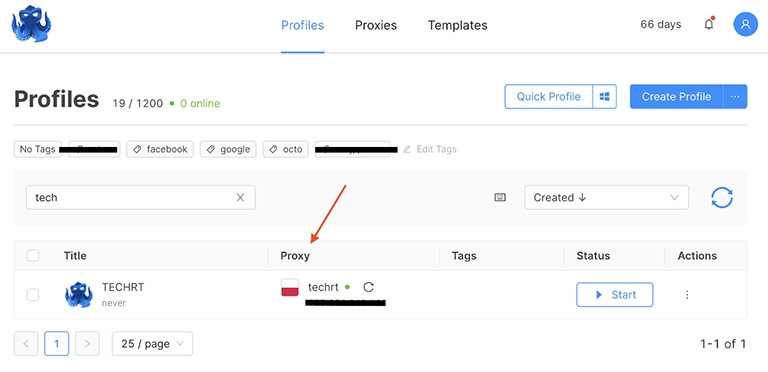This screenshot has height=372, width=768.
Task: Refresh the profiles list with sync icon
Action: (x=722, y=198)
